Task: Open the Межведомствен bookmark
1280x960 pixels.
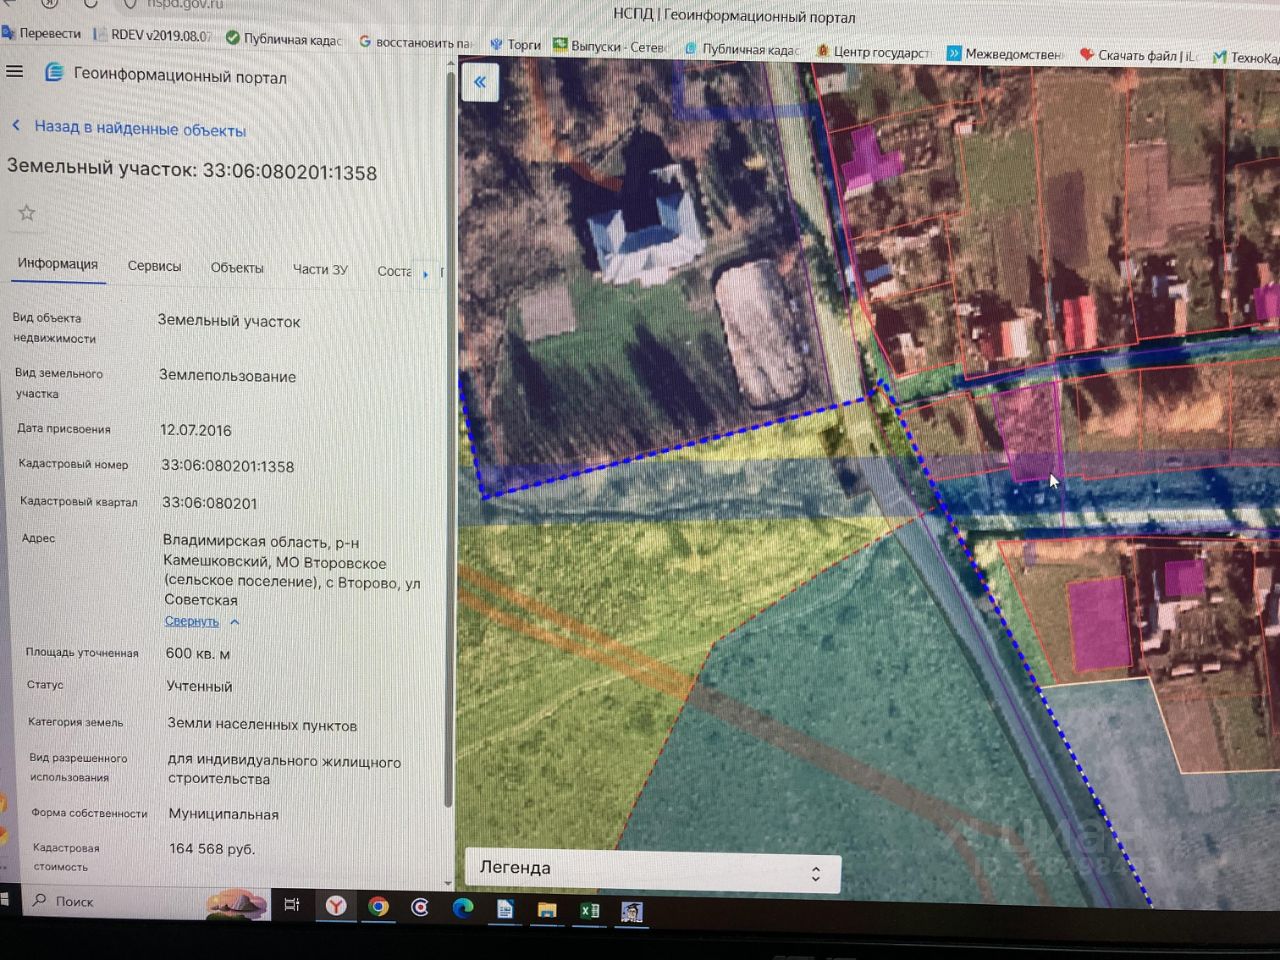Action: 1006,54
